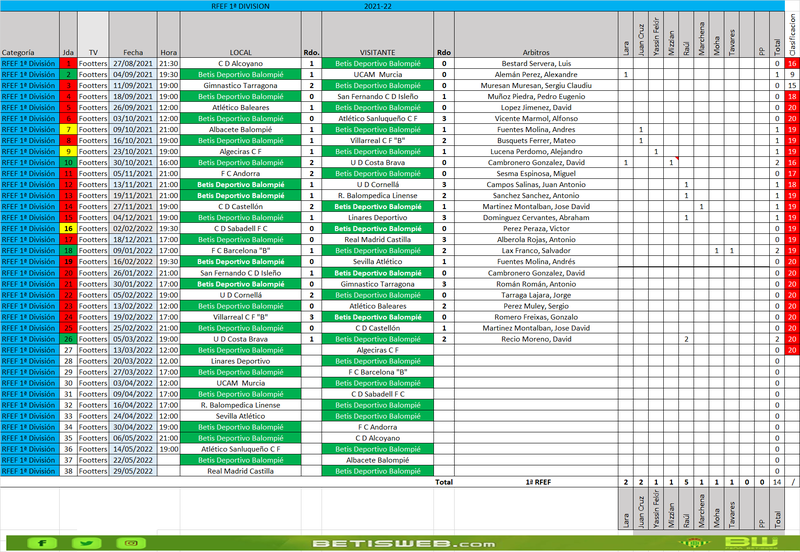Select referee Busquets Ferrer, Mateo

pos(536,141)
